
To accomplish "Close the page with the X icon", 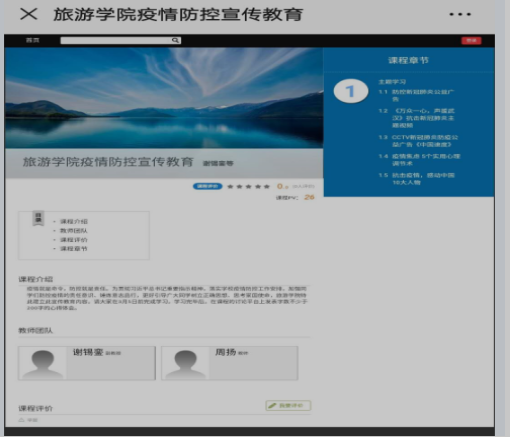I will (x=29, y=14).
